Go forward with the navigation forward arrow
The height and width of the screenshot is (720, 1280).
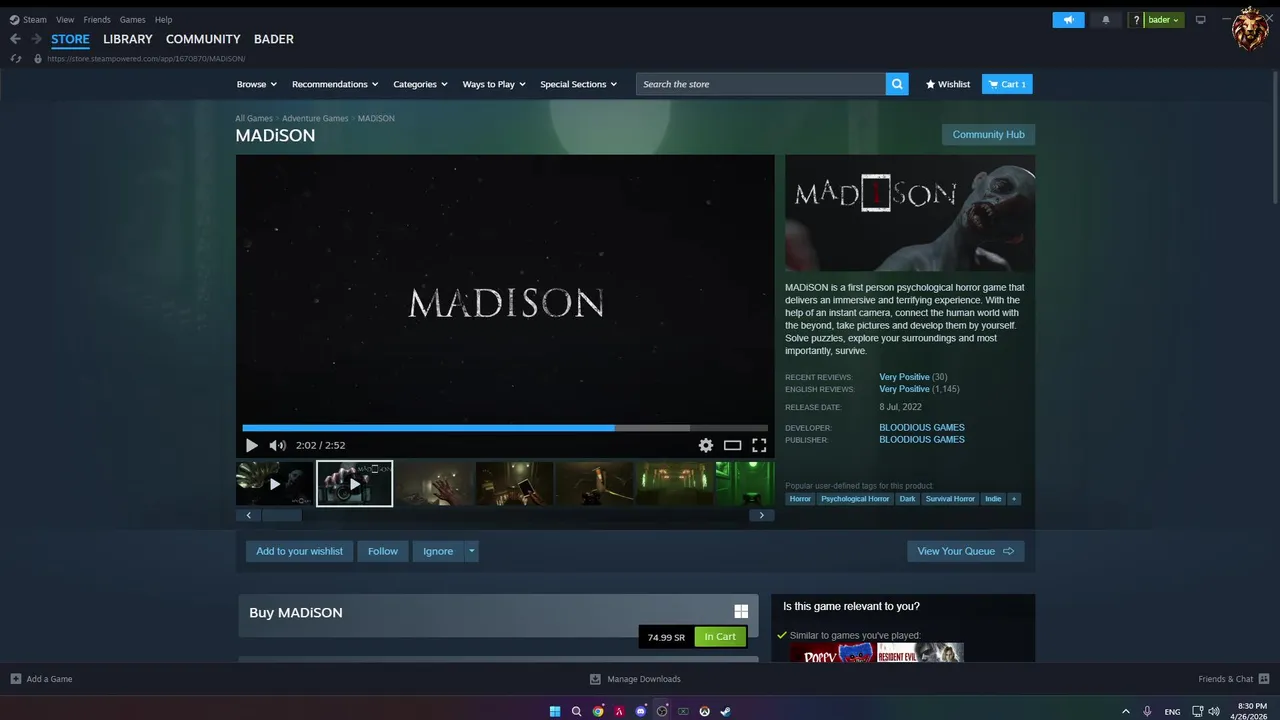tap(36, 39)
